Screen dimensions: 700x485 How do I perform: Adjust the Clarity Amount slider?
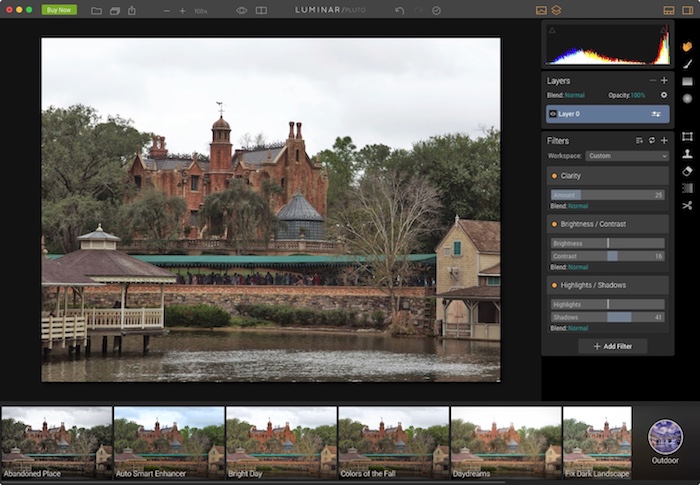coord(608,195)
